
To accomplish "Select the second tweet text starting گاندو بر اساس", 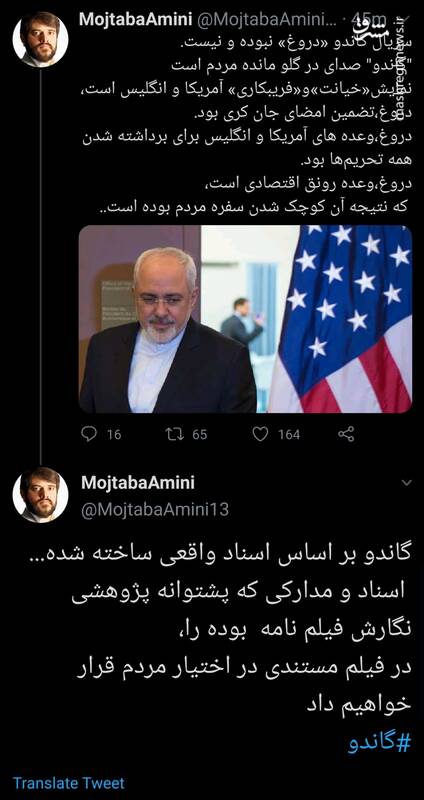I will (240, 630).
